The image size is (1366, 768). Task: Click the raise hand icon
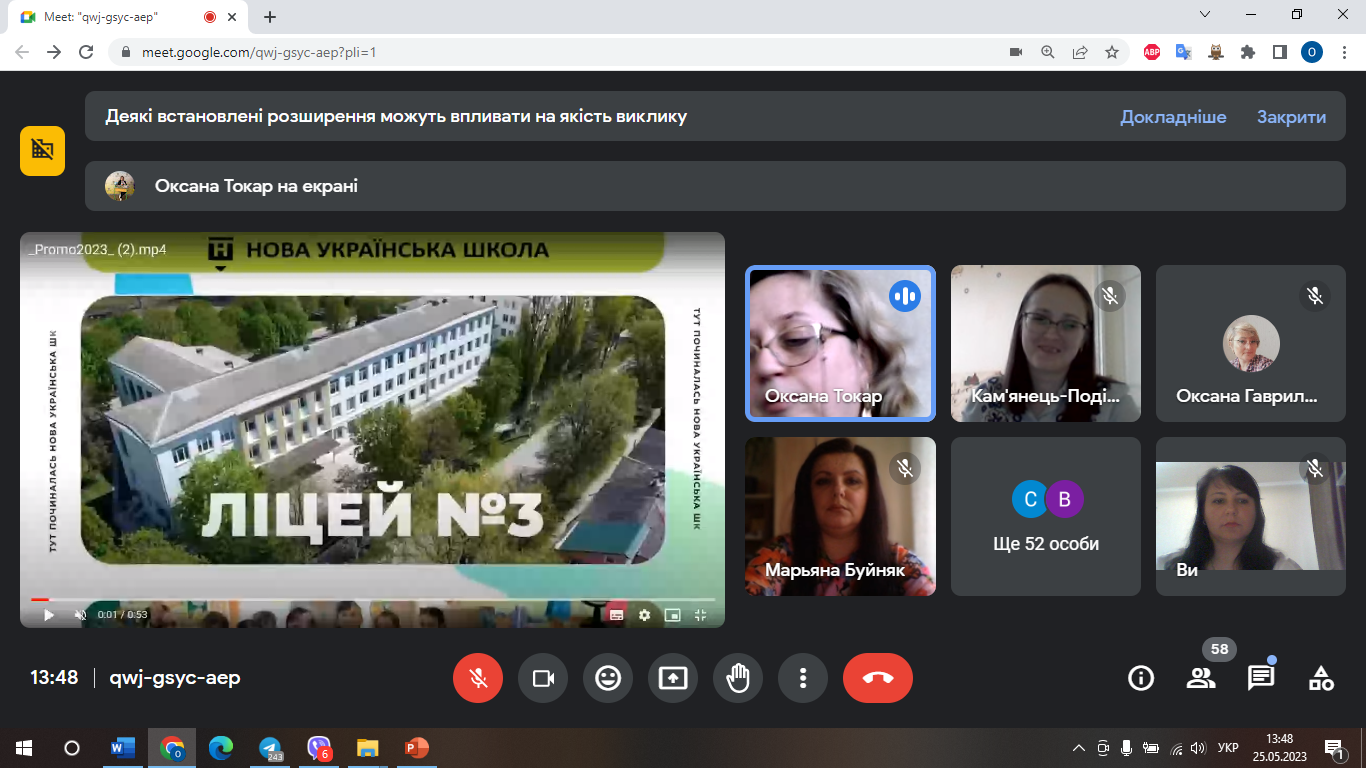(x=738, y=678)
